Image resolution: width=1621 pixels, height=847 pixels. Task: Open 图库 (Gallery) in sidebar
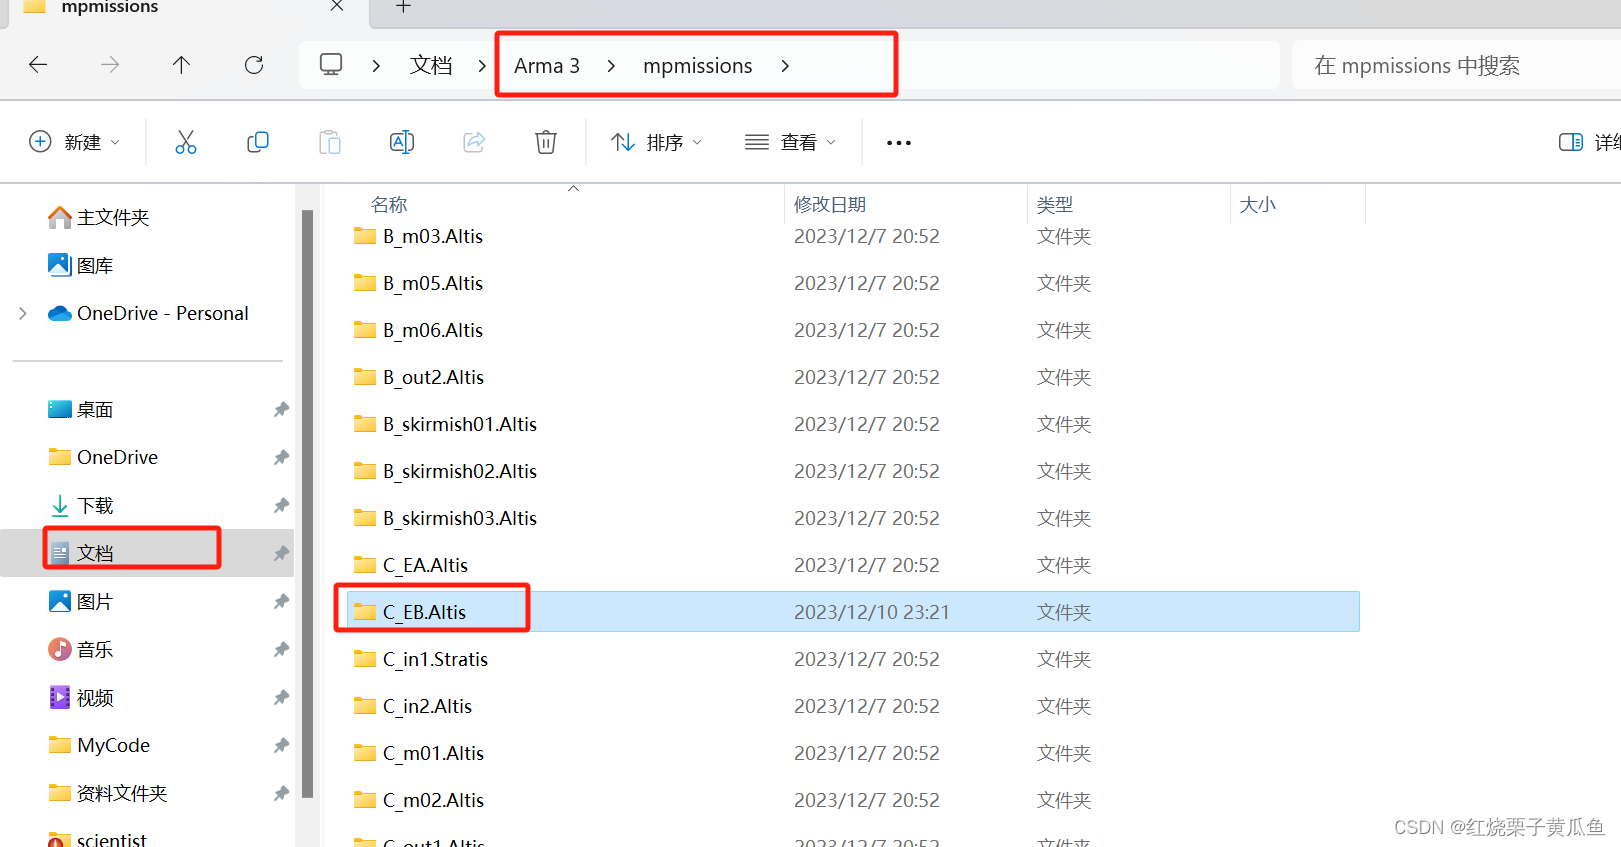click(80, 265)
